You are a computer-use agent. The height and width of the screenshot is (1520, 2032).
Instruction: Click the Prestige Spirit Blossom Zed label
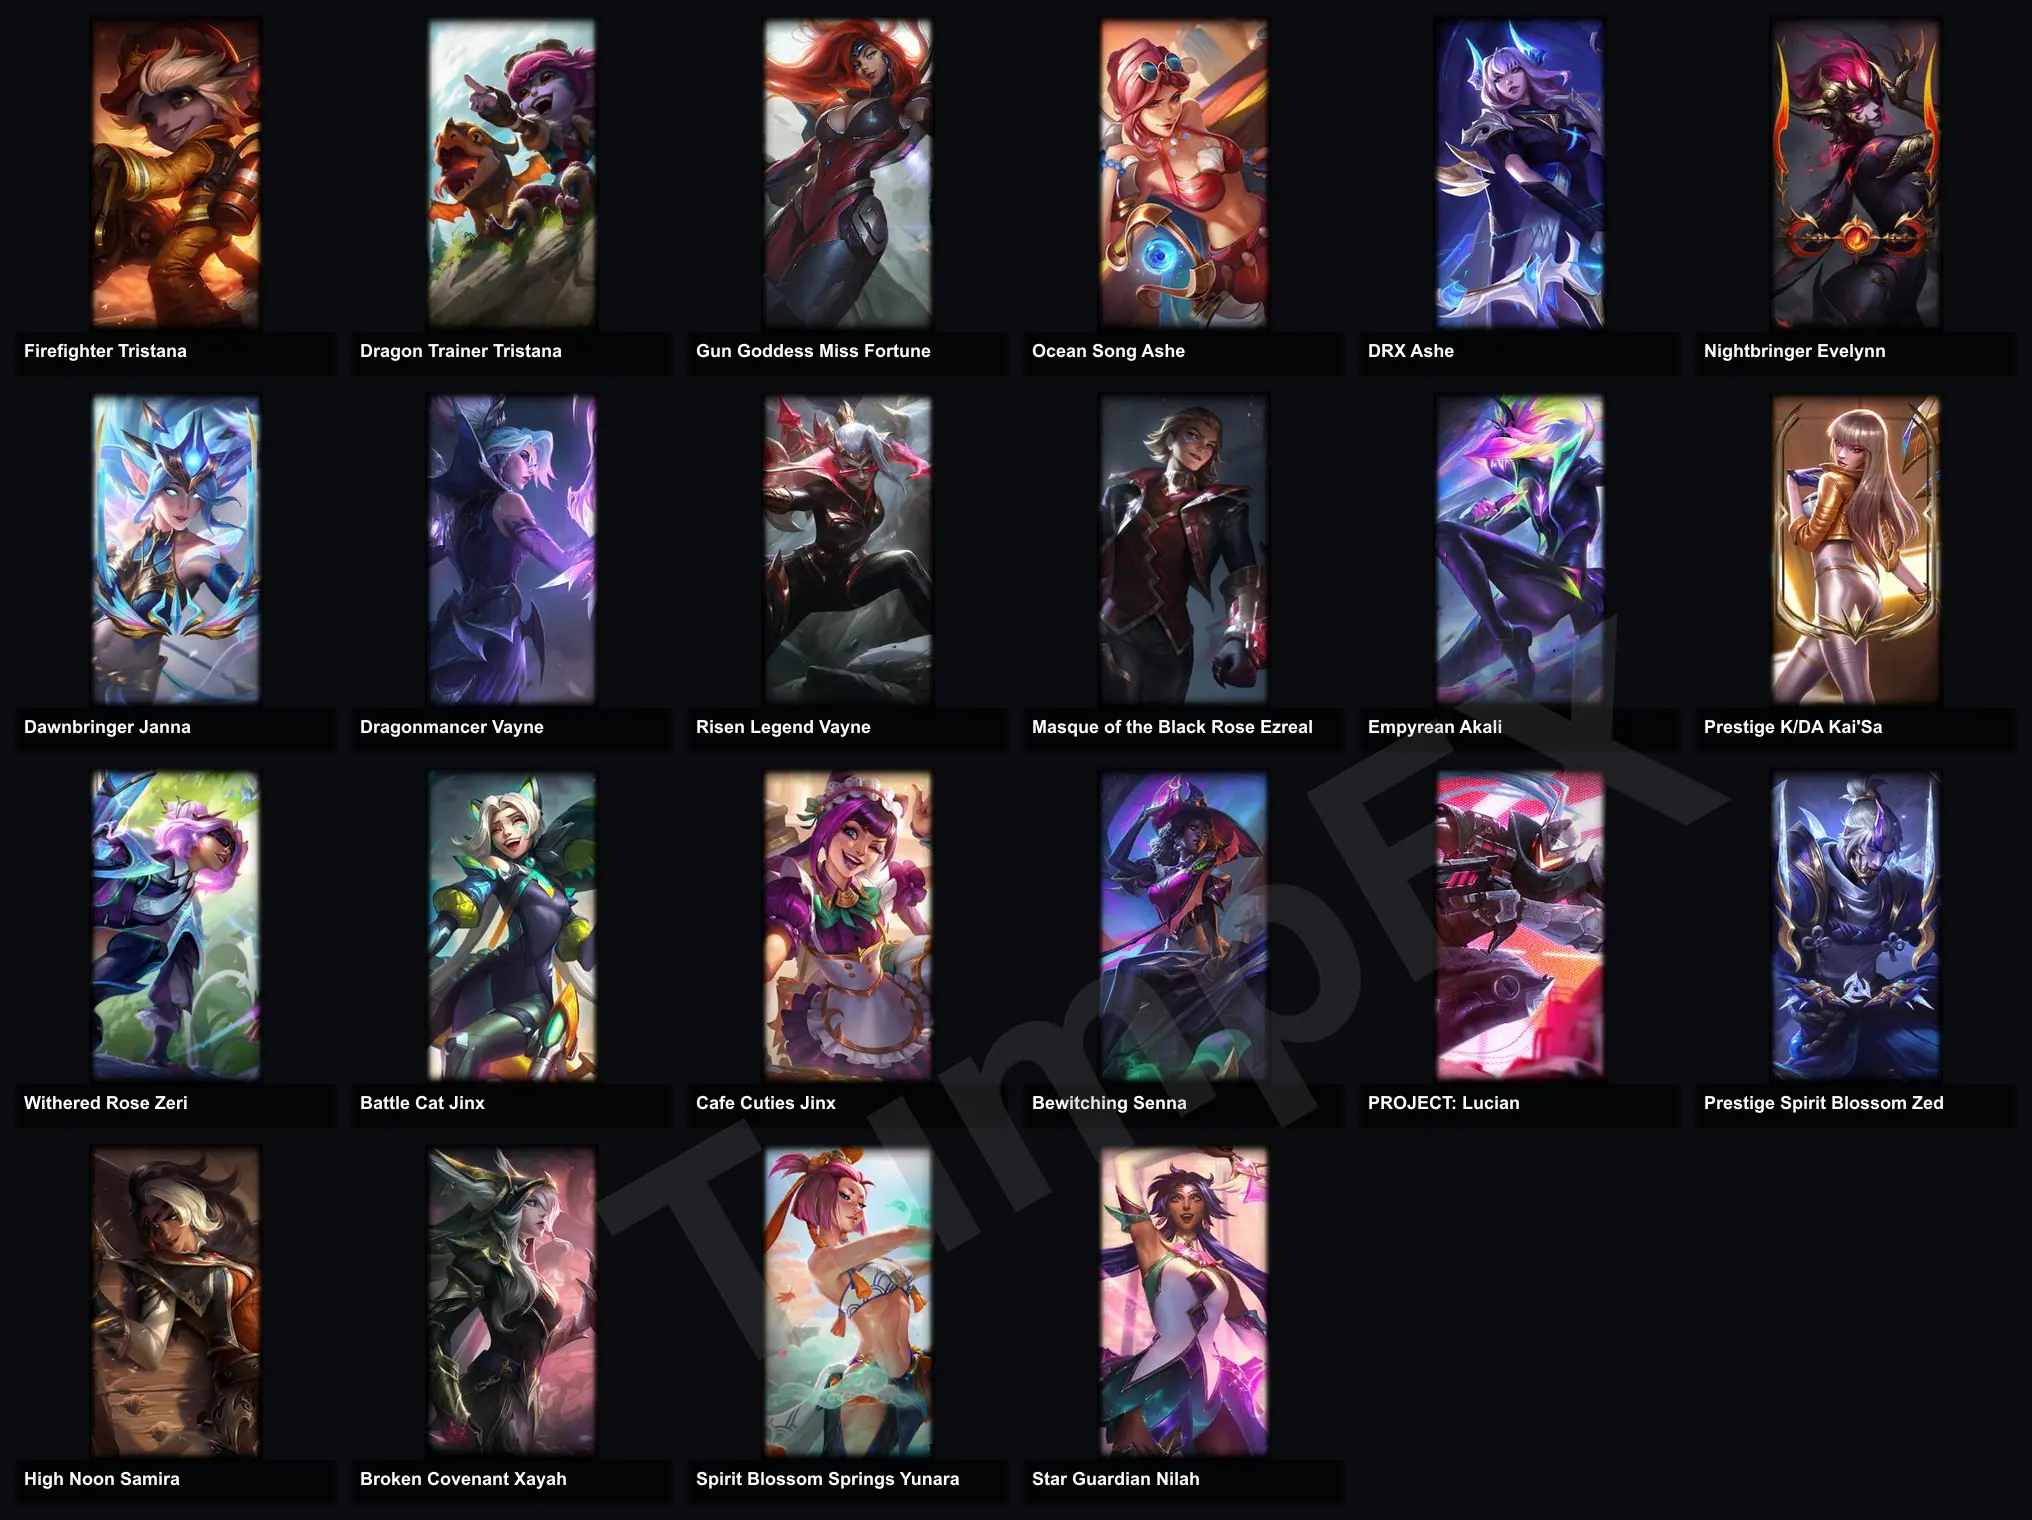[1824, 1103]
